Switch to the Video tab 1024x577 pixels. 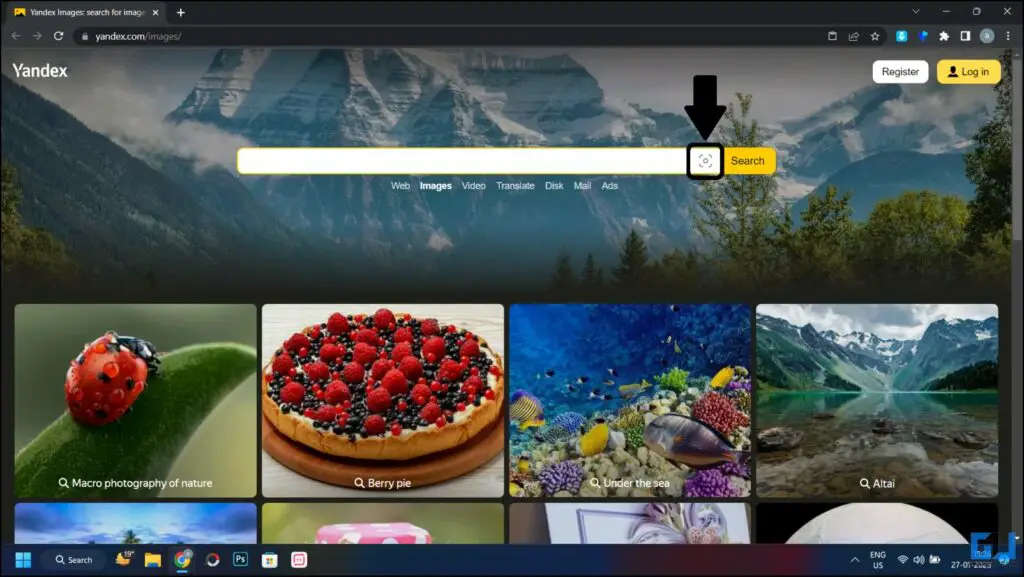[x=473, y=186]
